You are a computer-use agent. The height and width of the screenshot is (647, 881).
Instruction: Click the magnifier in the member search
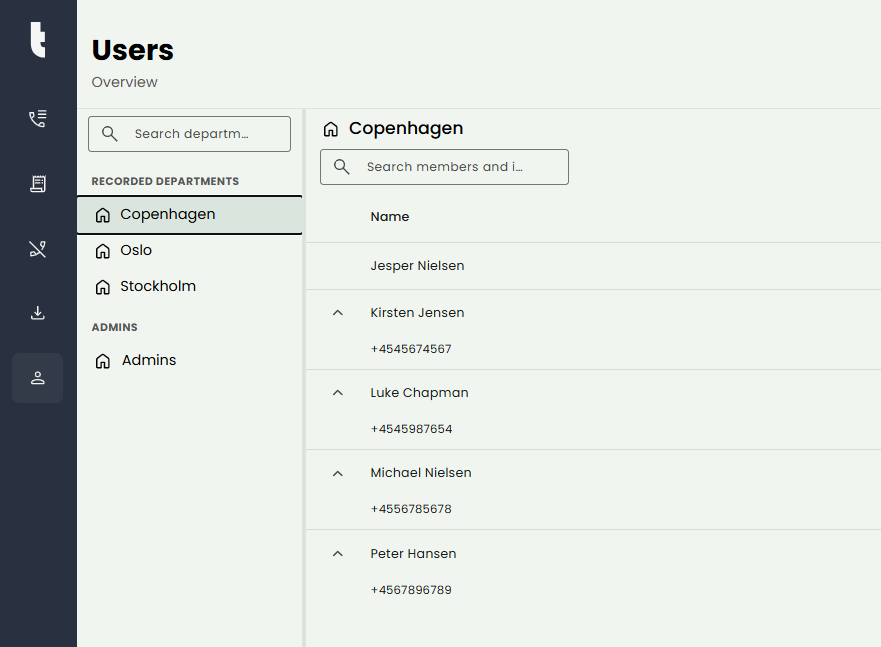[342, 167]
